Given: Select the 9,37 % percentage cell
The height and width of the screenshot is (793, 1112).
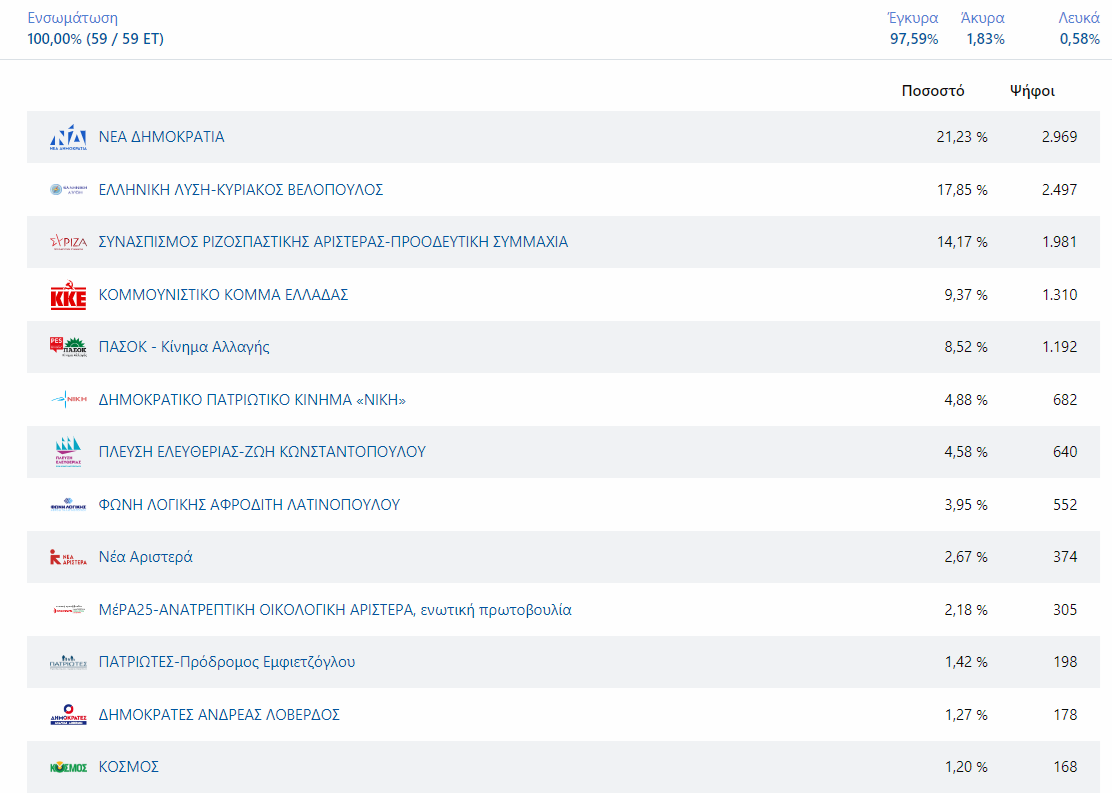Looking at the screenshot, I should point(966,294).
